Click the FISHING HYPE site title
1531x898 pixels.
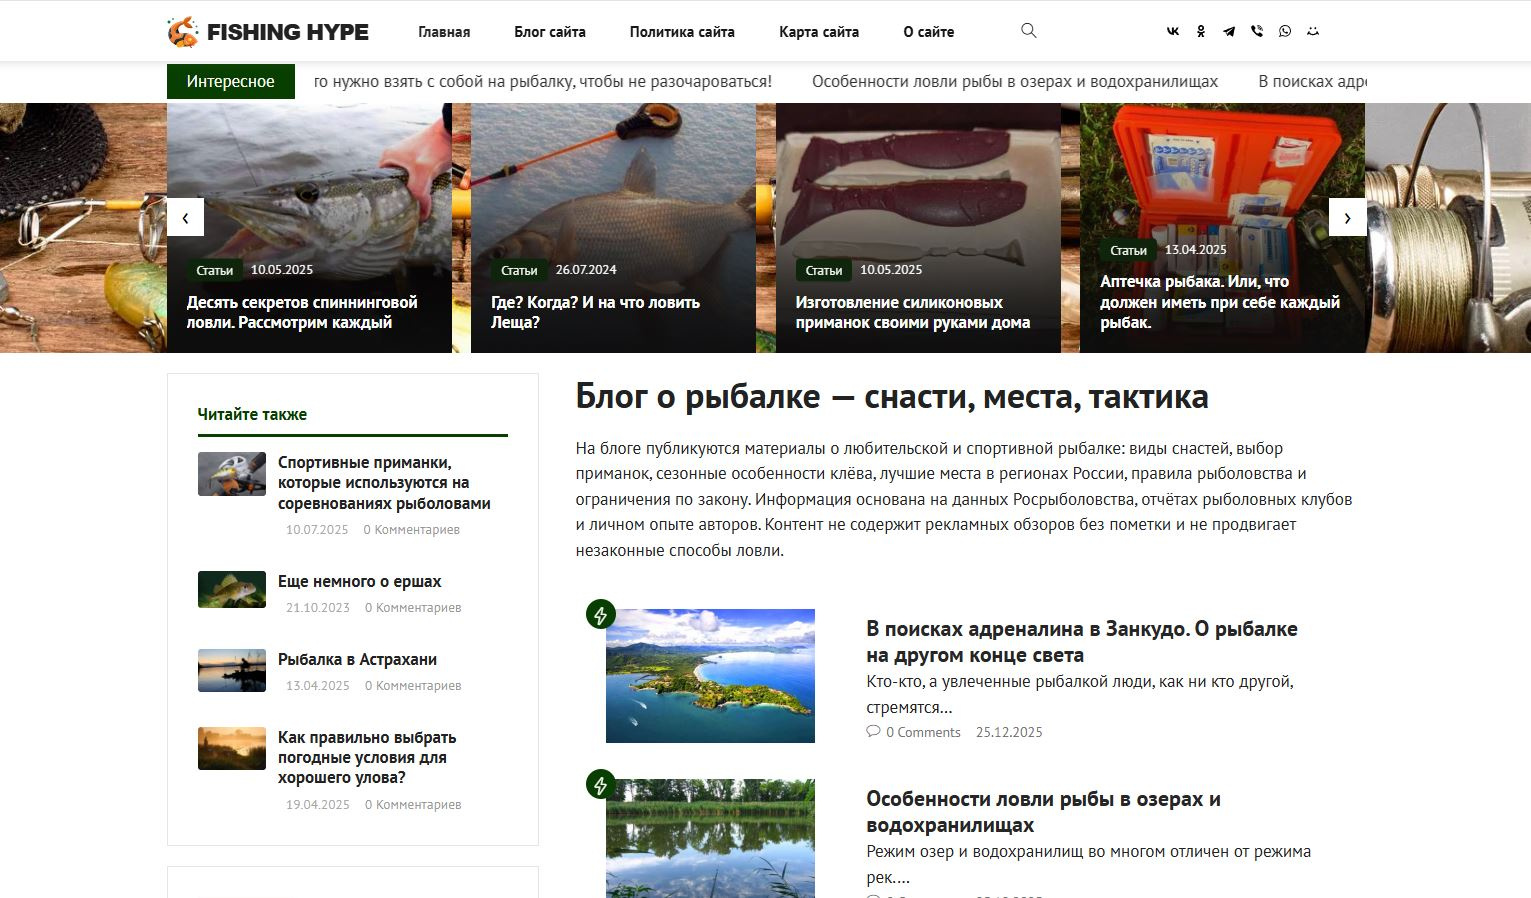288,32
